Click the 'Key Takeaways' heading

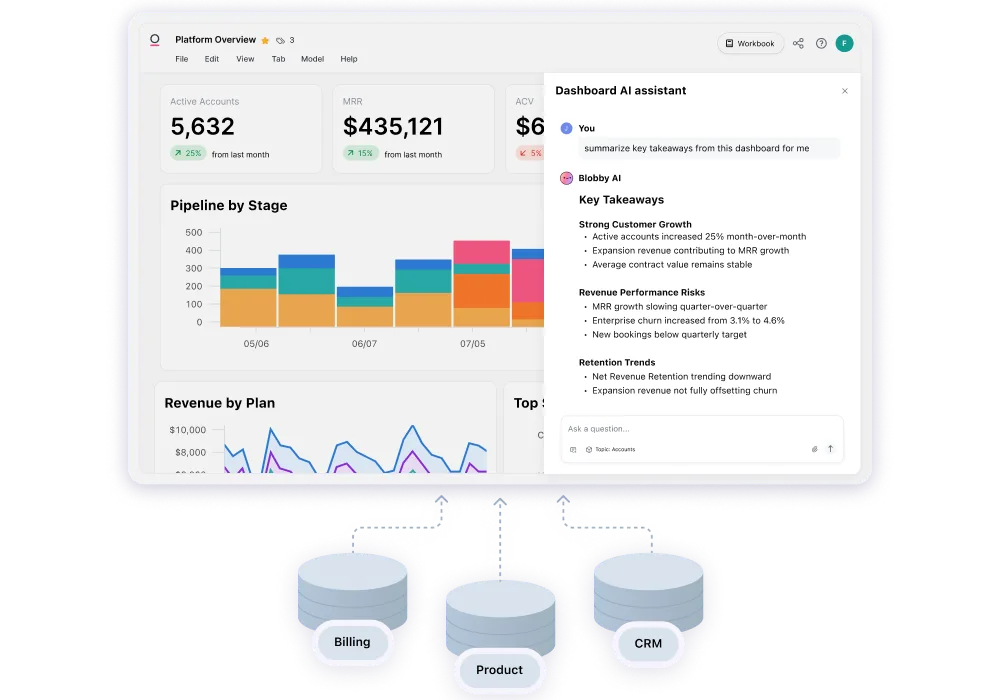tap(621, 200)
